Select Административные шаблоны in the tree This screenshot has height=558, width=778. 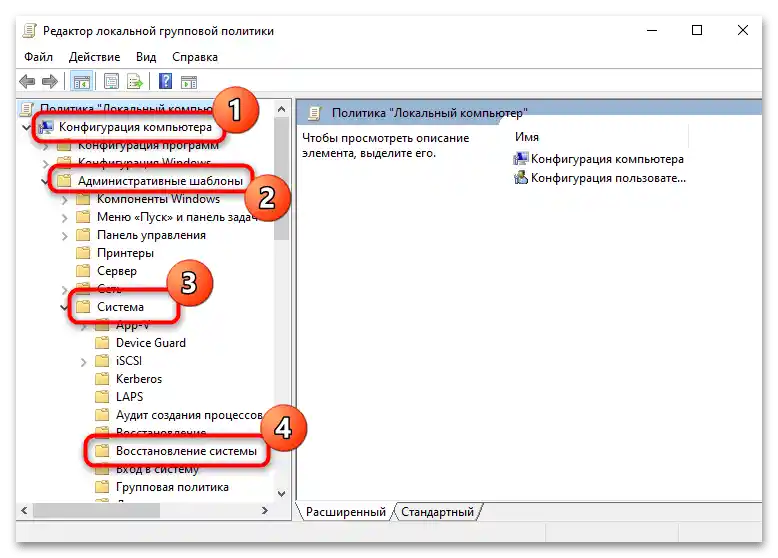pyautogui.click(x=160, y=181)
